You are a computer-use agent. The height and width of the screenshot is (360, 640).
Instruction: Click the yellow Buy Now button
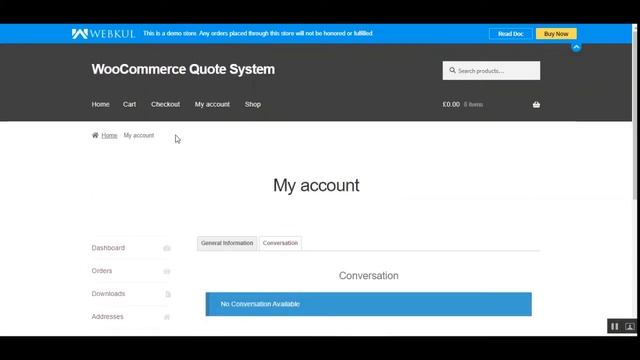[556, 34]
